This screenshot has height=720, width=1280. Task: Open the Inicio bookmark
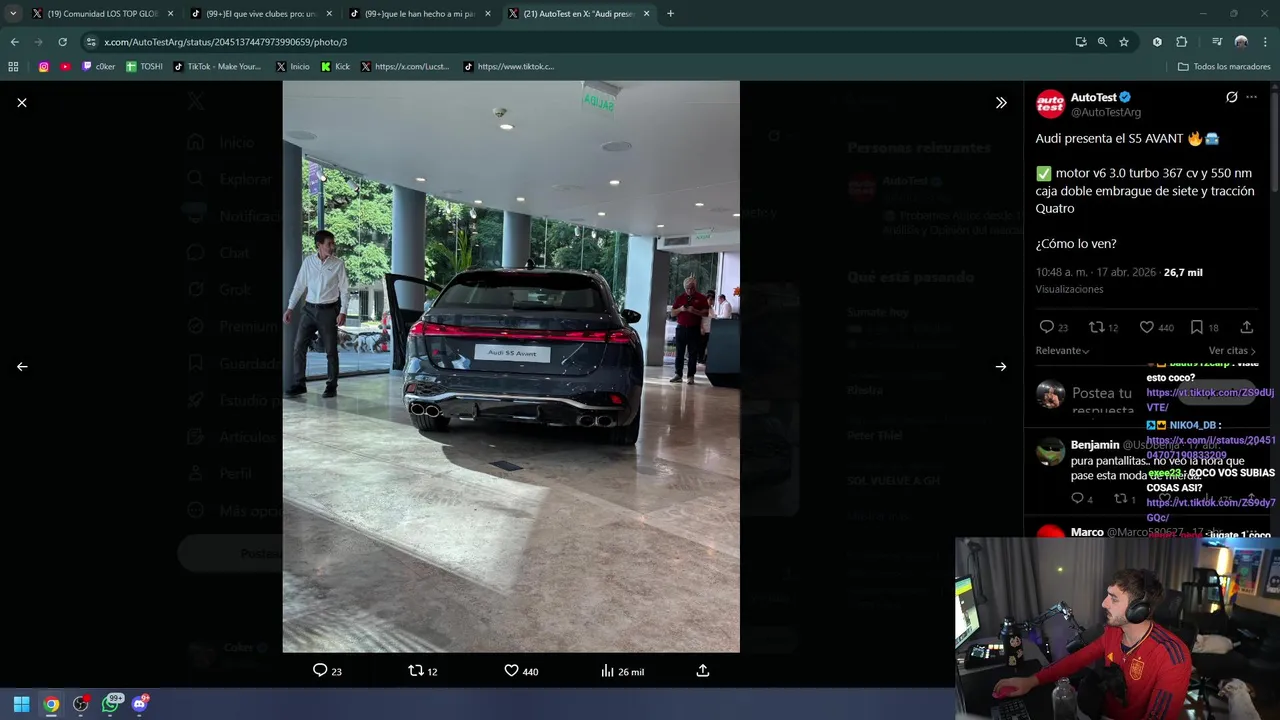click(293, 67)
